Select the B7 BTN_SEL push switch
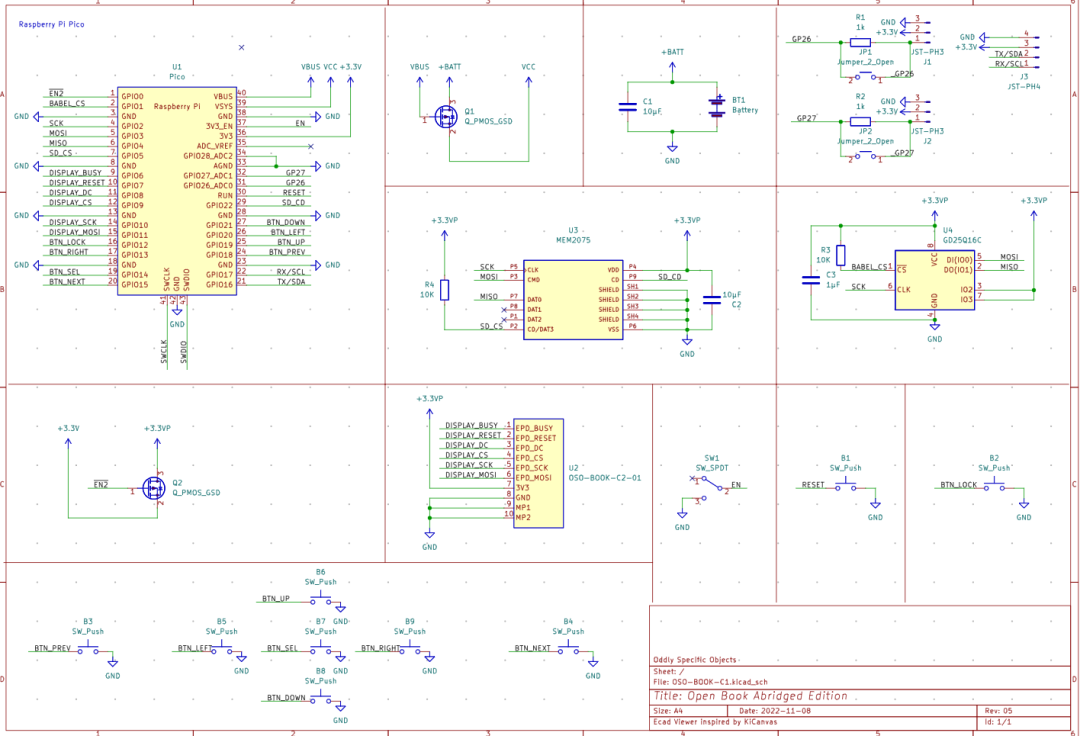Image resolution: width=1080 pixels, height=736 pixels. 321,649
